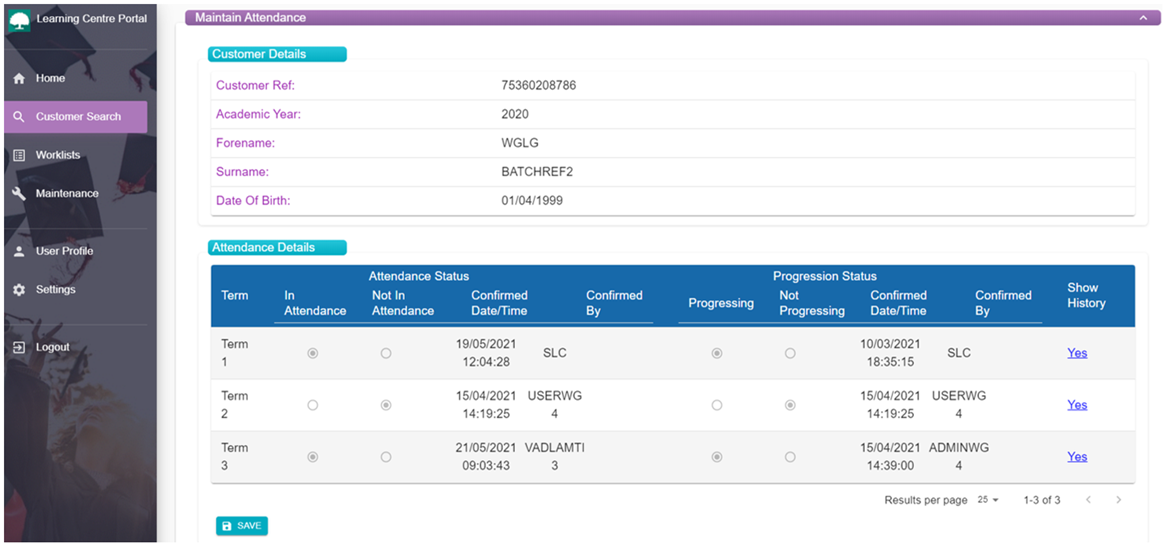The height and width of the screenshot is (548, 1168).
Task: Open Worklists in the sidebar
Action: pyautogui.click(x=76, y=156)
